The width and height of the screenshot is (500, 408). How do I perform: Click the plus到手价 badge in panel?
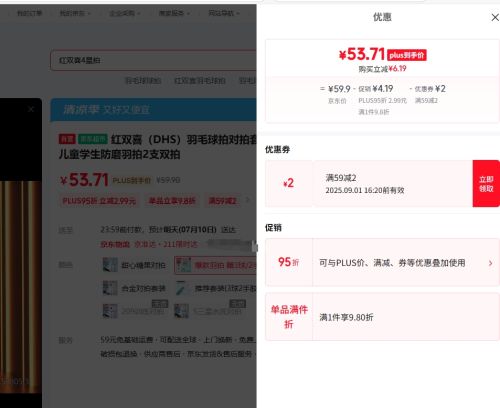407,55
